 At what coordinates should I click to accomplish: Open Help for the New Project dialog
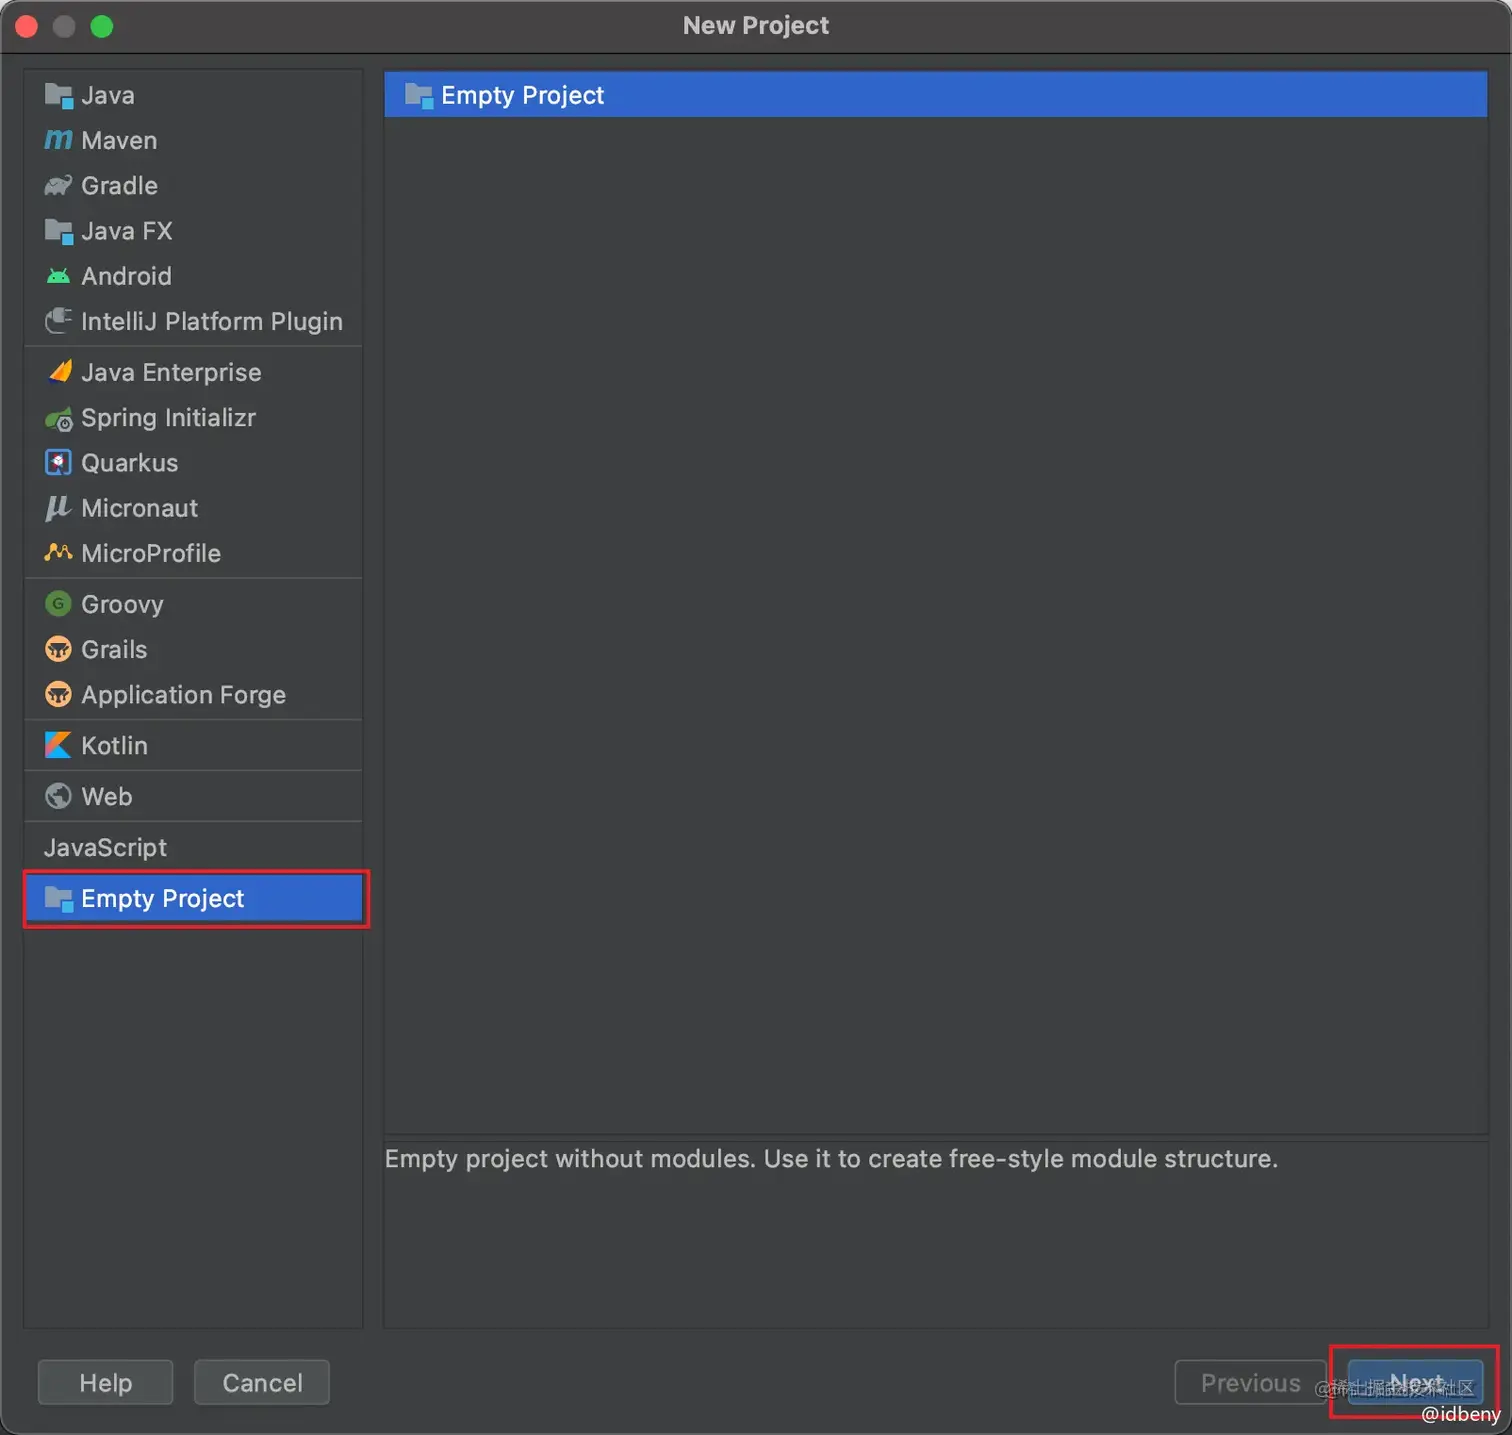coord(106,1382)
